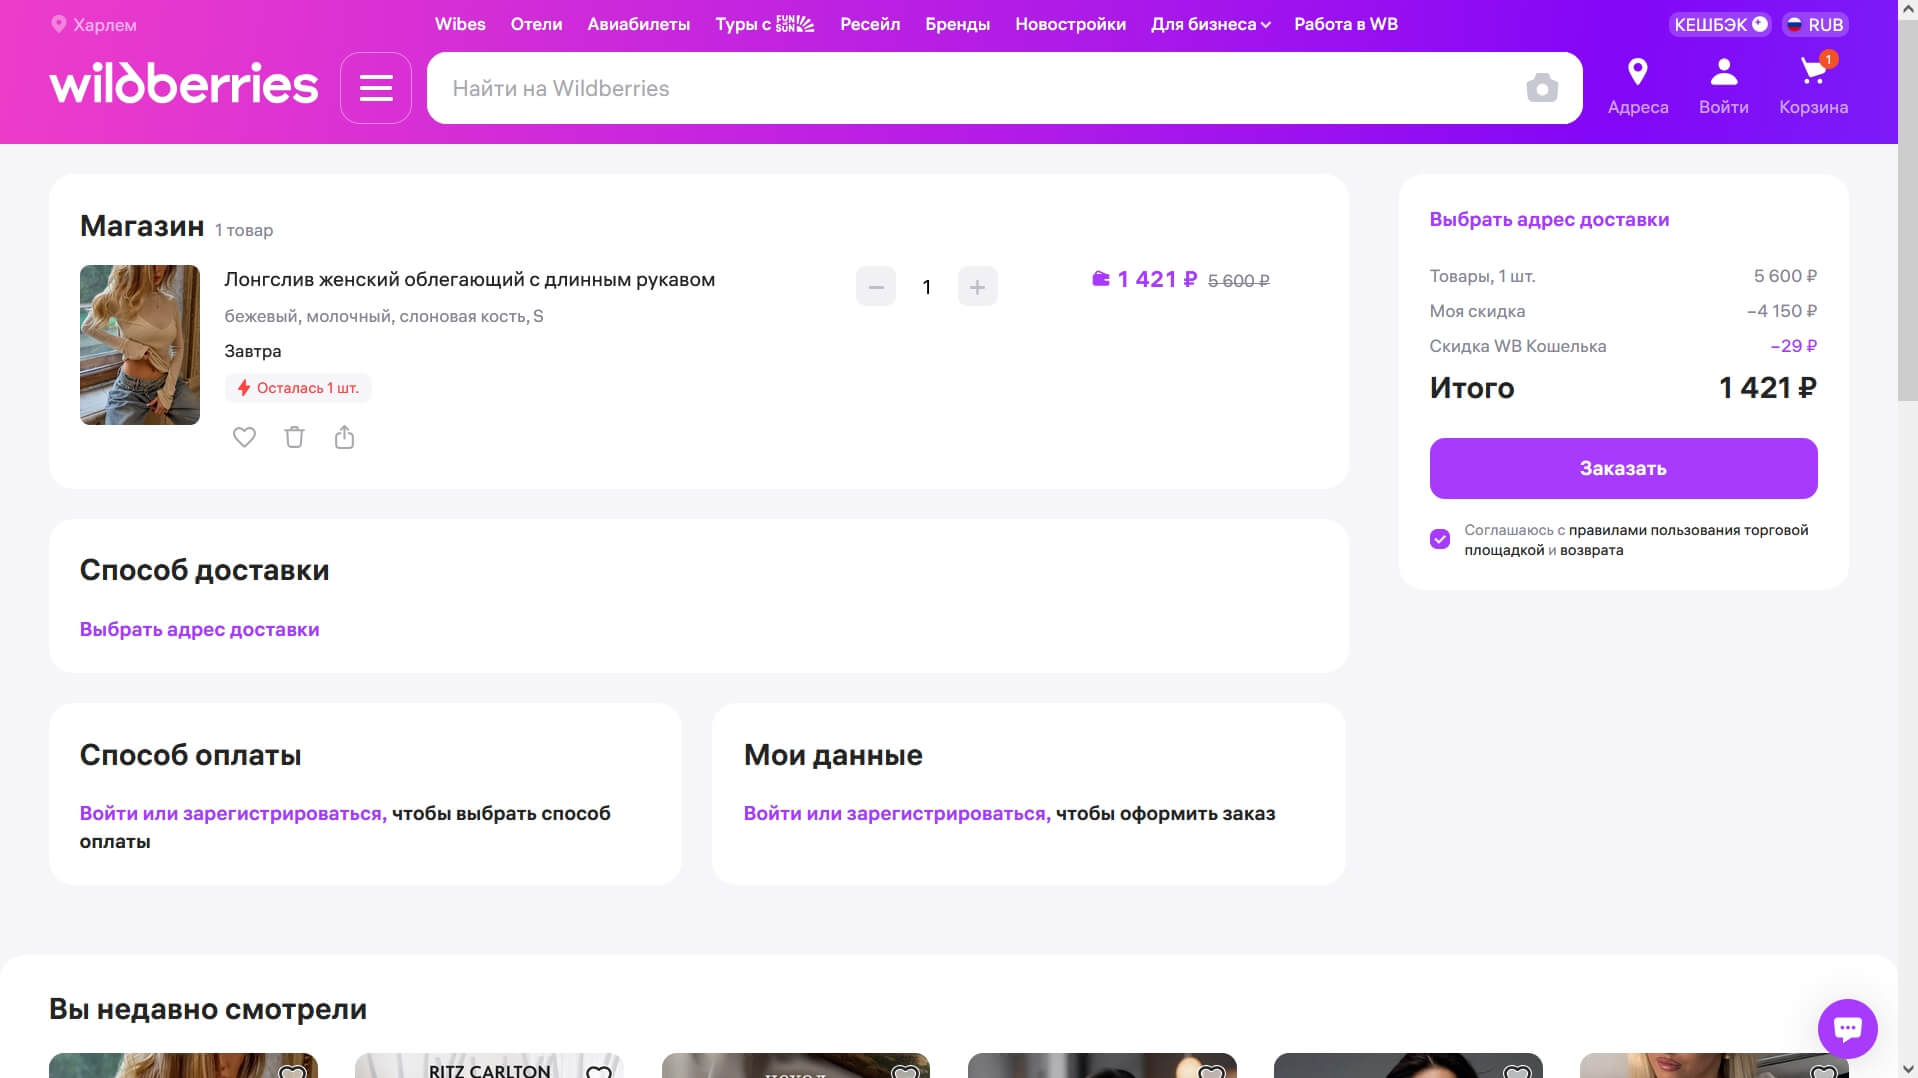
Task: Uncheck the marketplace rules agreement checkbox
Action: point(1439,540)
